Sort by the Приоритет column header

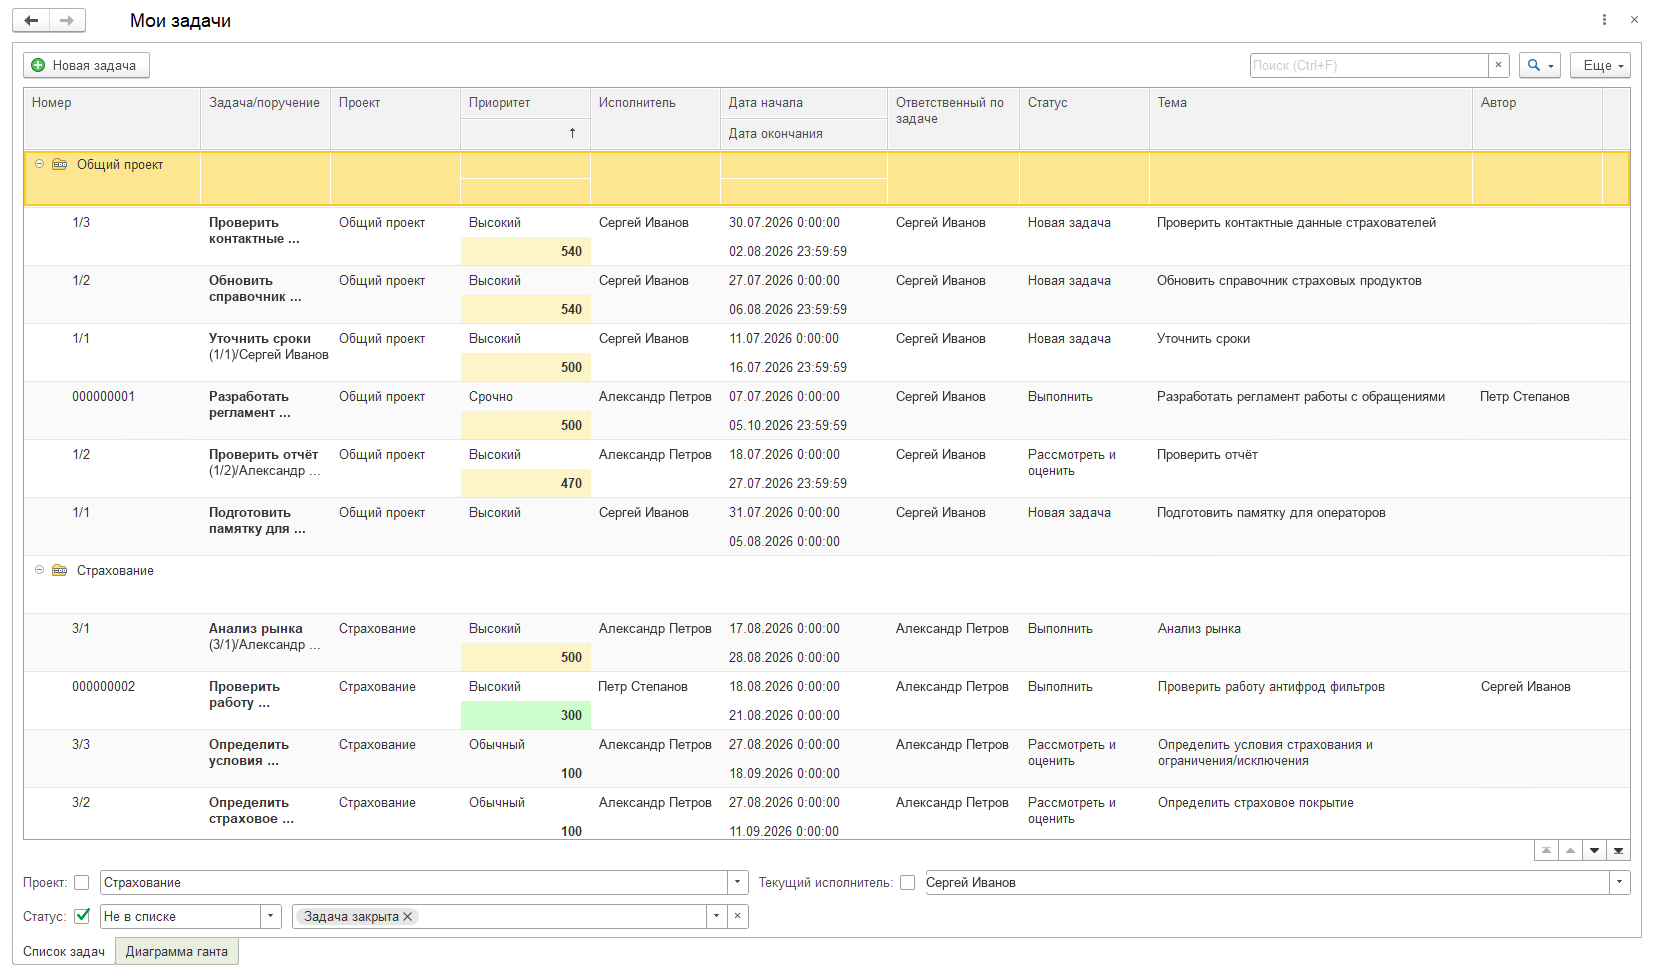(x=525, y=103)
